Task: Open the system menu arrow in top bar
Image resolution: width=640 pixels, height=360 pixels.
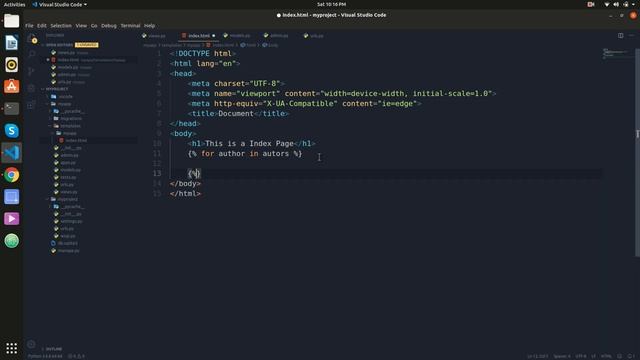Action: [634, 4]
